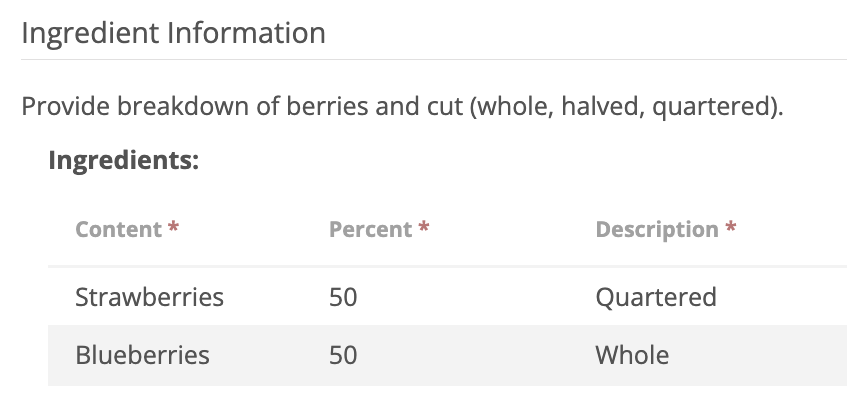
Task: Click the required asterisk beside Content
Action: (174, 228)
